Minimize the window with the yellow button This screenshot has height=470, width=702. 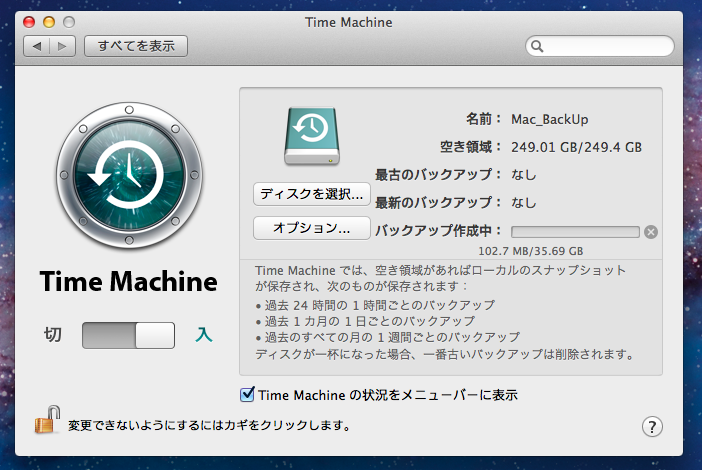(x=49, y=22)
